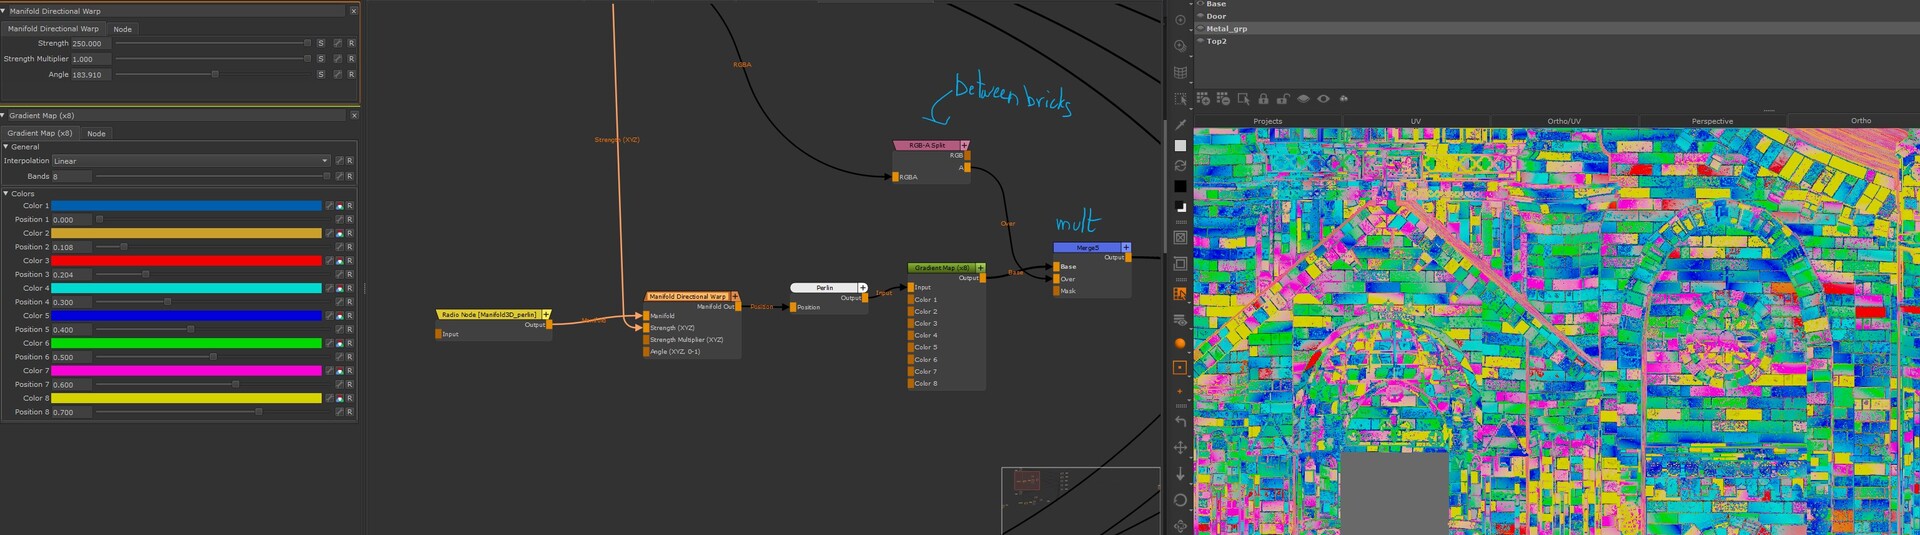Reset Color 3 with its R button
This screenshot has height=535, width=1920.
pos(350,261)
